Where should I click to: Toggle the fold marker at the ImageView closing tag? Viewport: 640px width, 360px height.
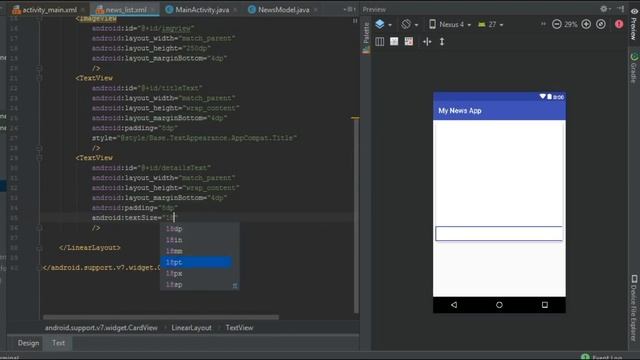coord(39,68)
